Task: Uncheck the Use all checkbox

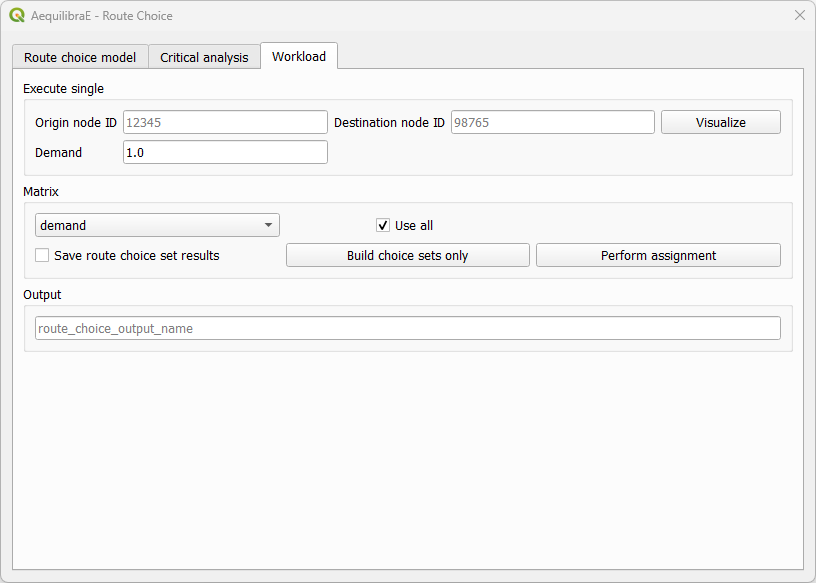Action: tap(383, 225)
